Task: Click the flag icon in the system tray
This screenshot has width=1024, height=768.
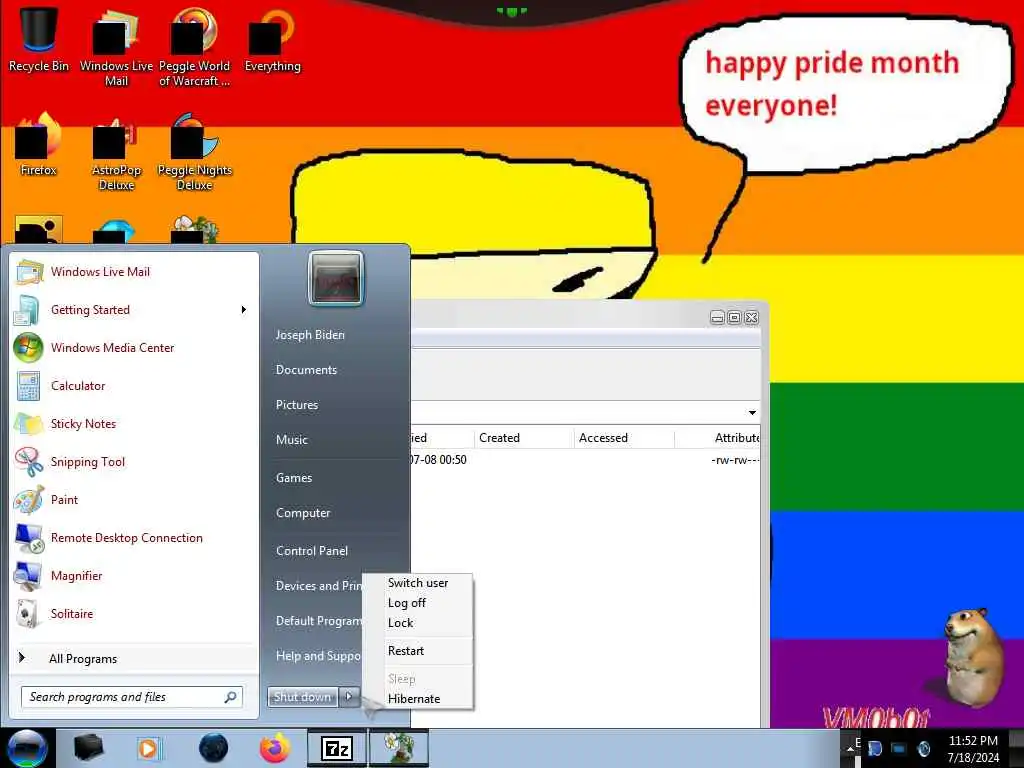Action: click(874, 748)
